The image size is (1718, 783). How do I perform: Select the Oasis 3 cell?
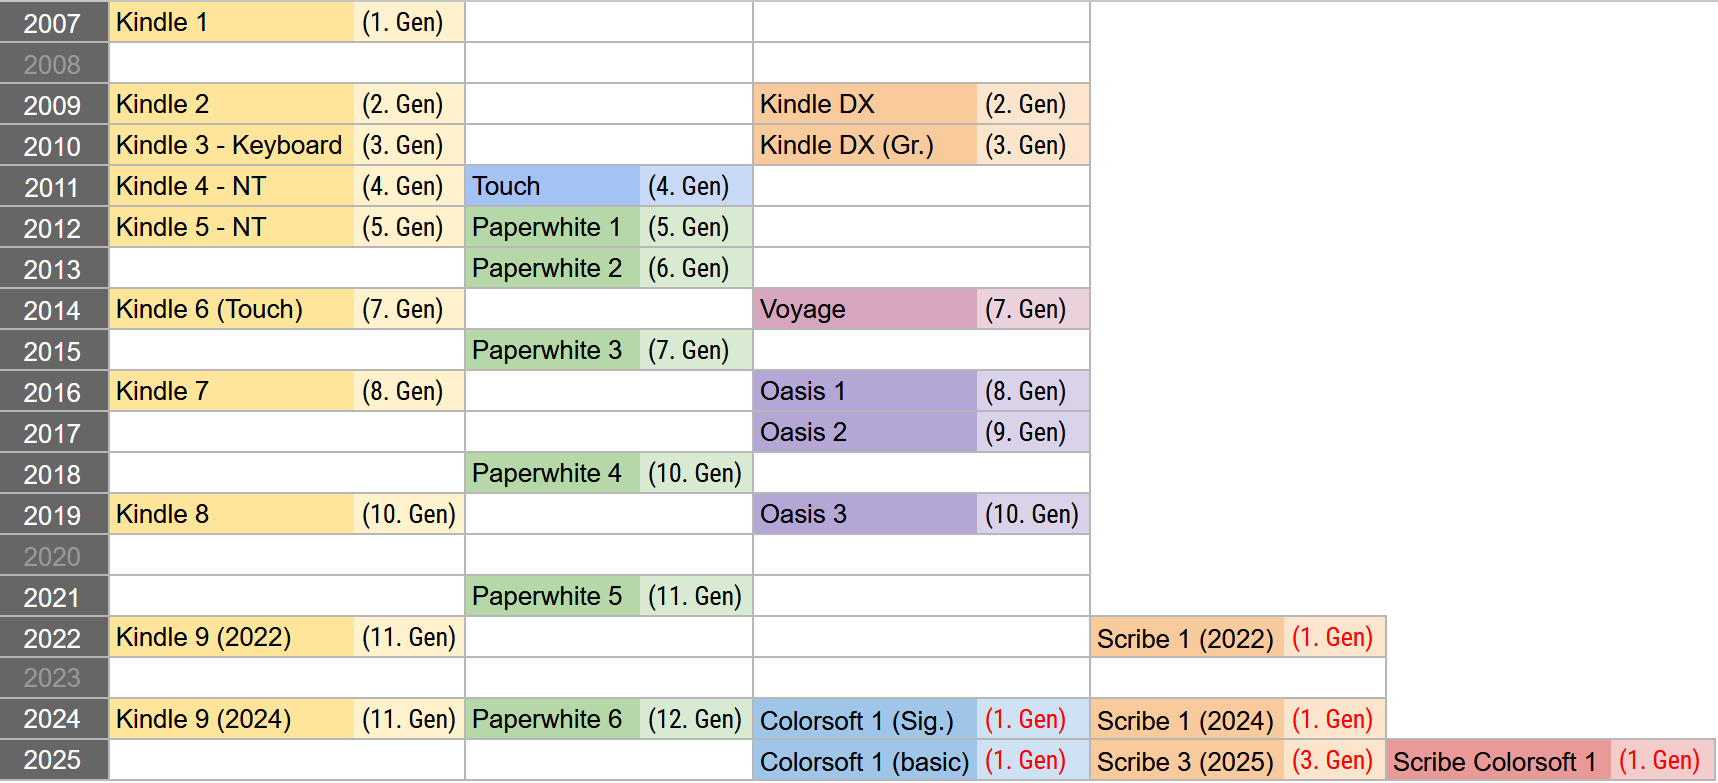(864, 514)
